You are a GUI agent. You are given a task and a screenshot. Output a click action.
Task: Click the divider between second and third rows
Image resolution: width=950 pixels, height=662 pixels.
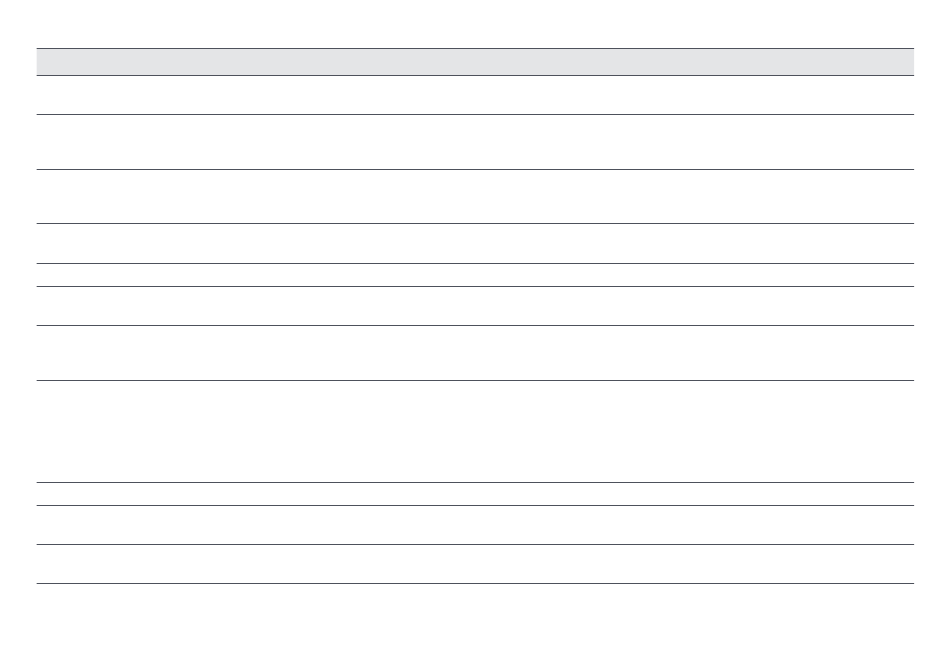[475, 169]
